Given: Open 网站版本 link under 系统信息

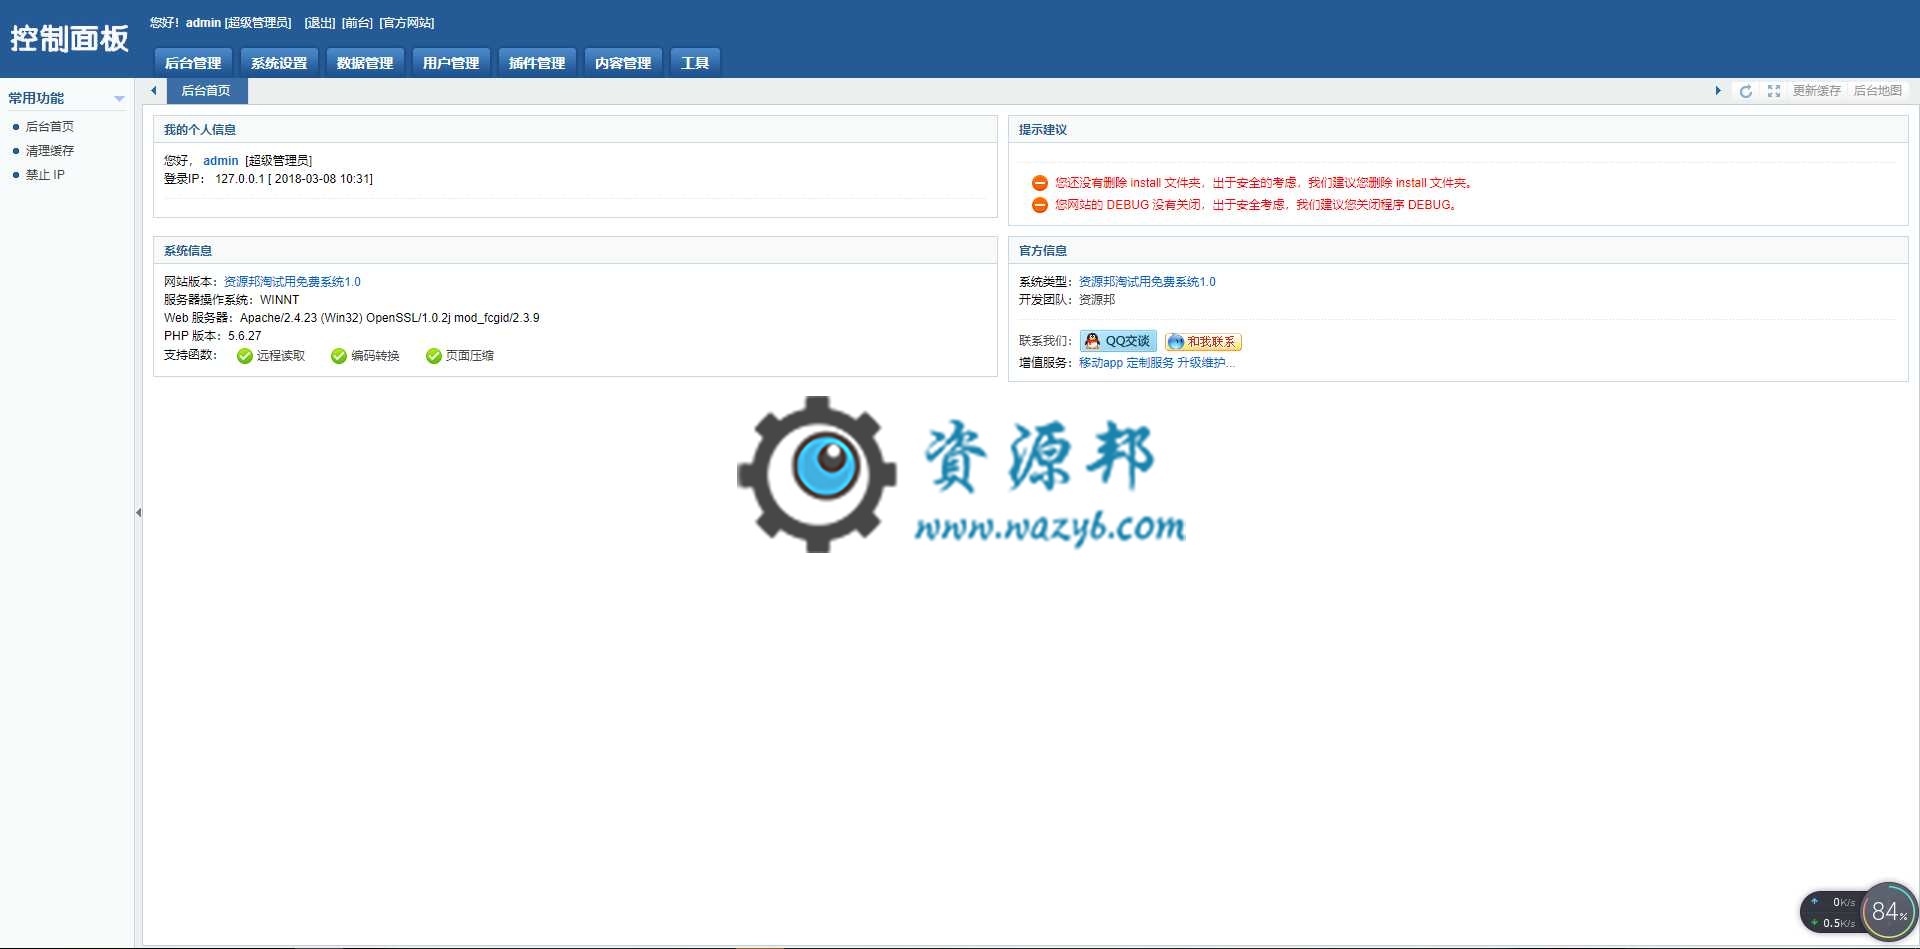Looking at the screenshot, I should [292, 282].
